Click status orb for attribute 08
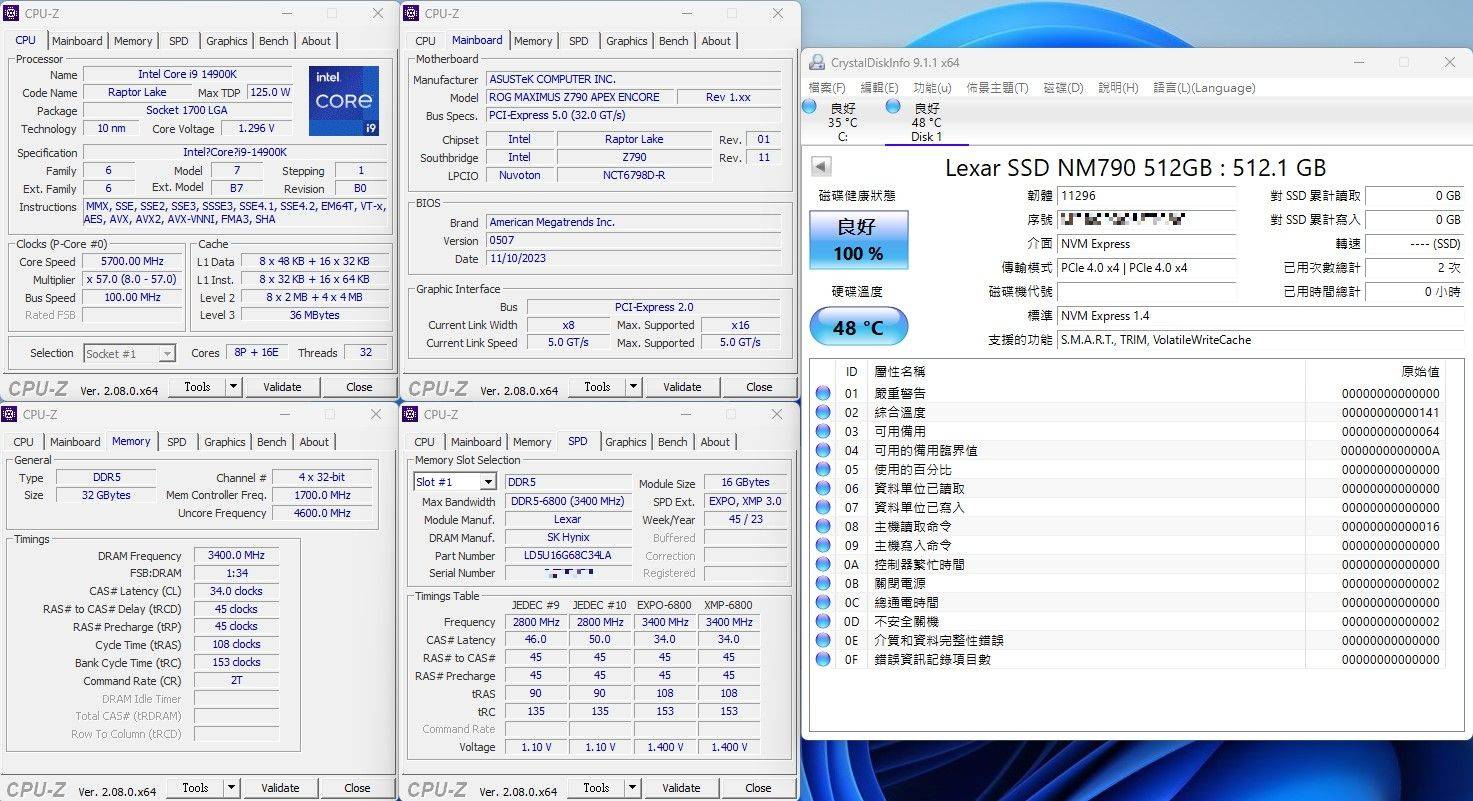This screenshot has width=1473, height=801. 823,527
